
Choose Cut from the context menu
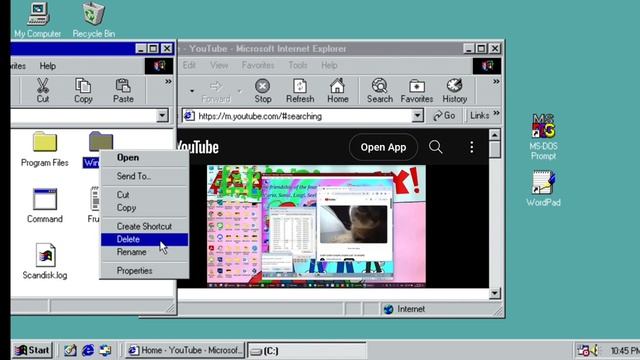point(144,195)
